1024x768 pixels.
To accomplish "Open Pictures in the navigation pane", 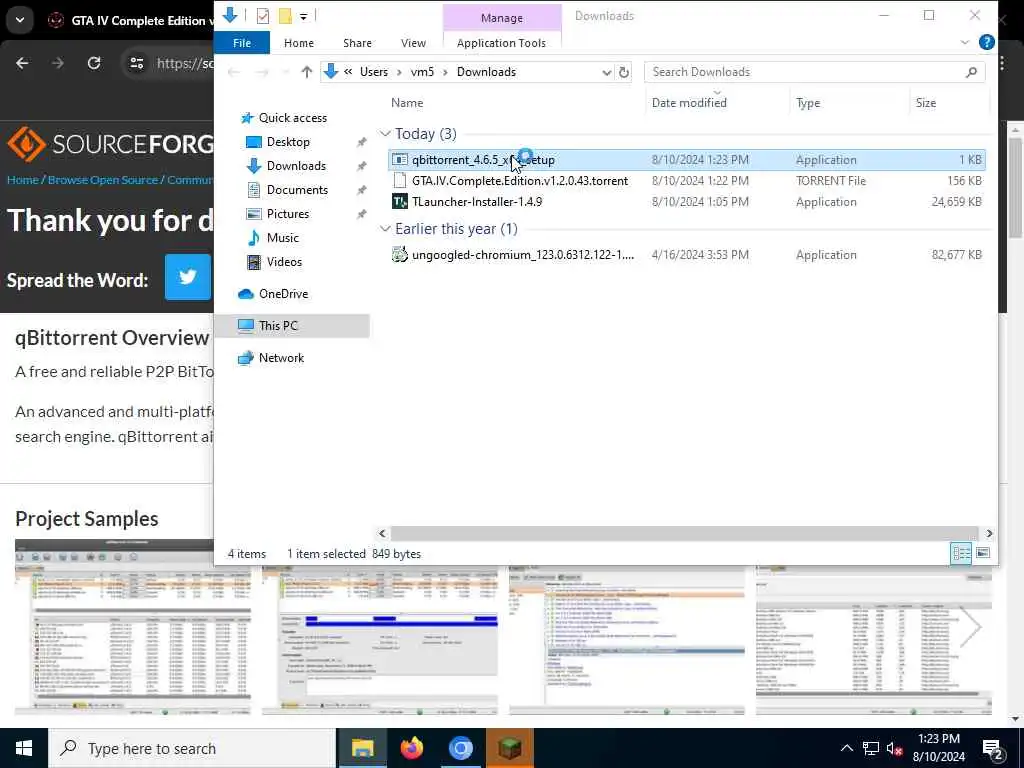I will (x=287, y=214).
